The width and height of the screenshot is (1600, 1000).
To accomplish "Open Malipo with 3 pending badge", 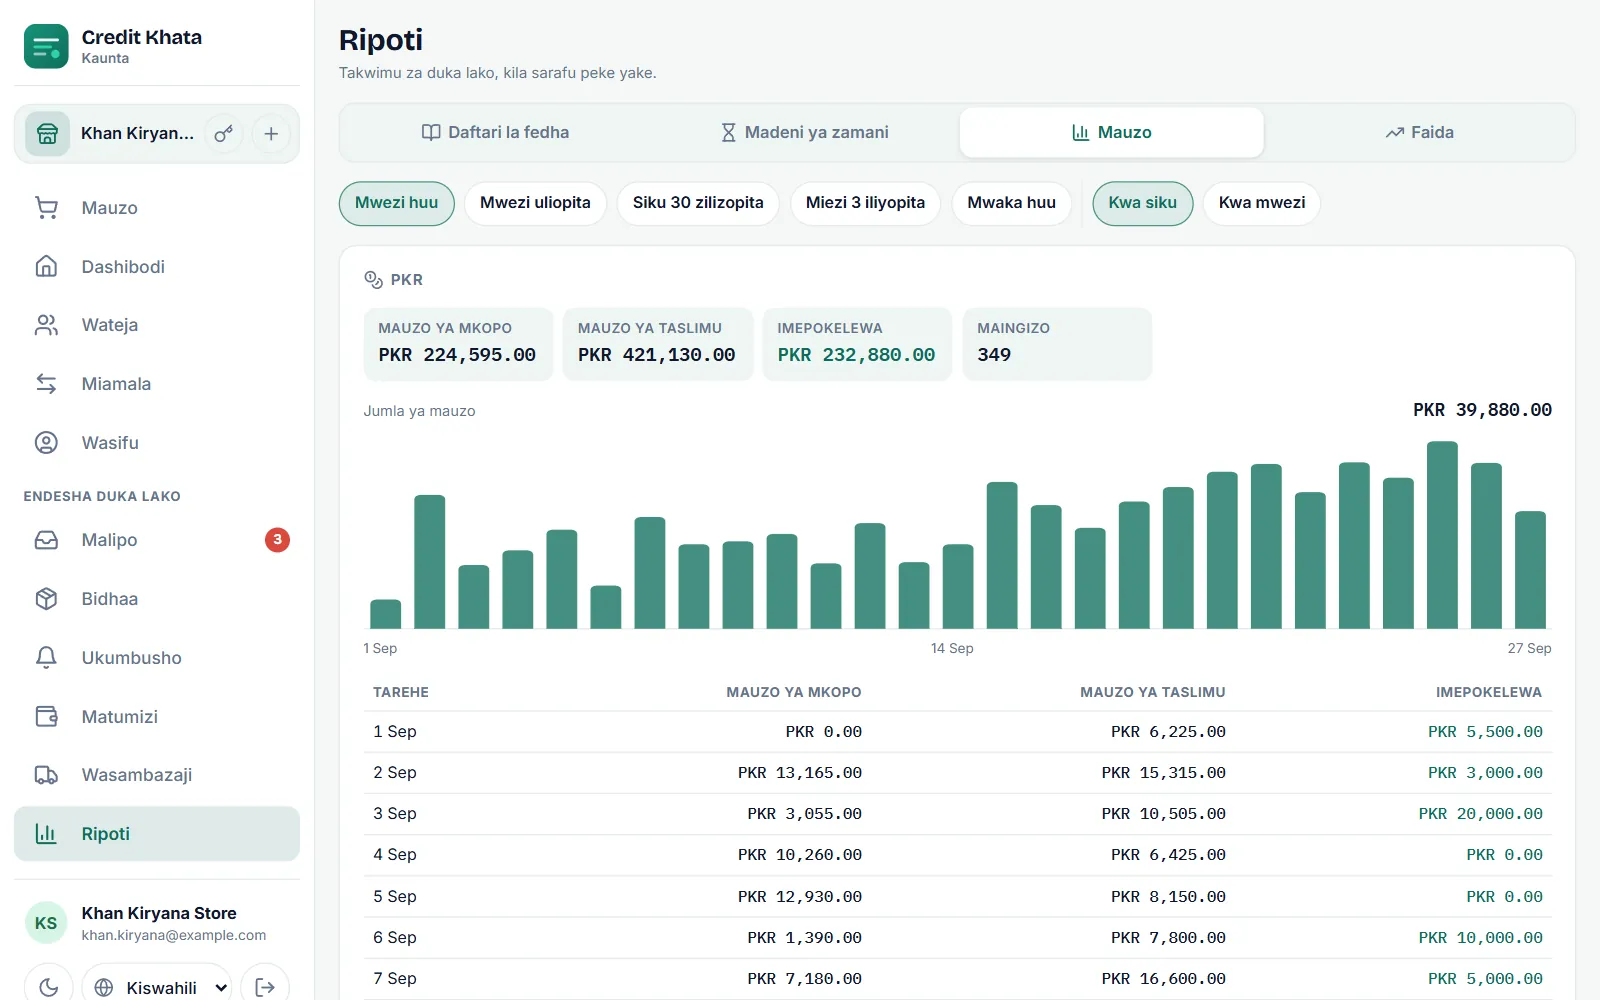I will (157, 540).
